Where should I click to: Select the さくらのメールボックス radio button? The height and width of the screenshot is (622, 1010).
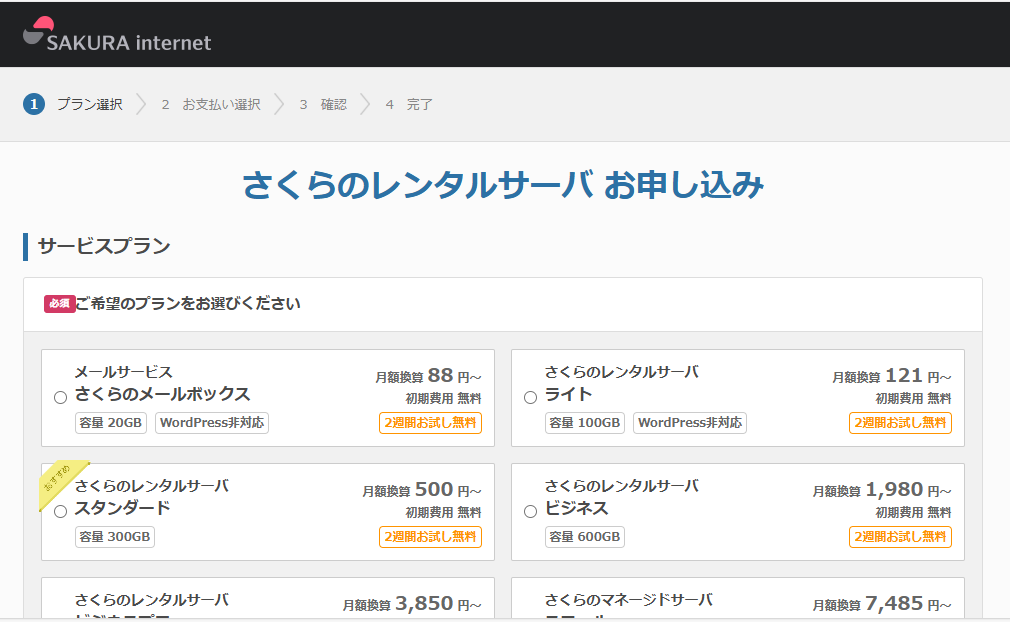[61, 397]
